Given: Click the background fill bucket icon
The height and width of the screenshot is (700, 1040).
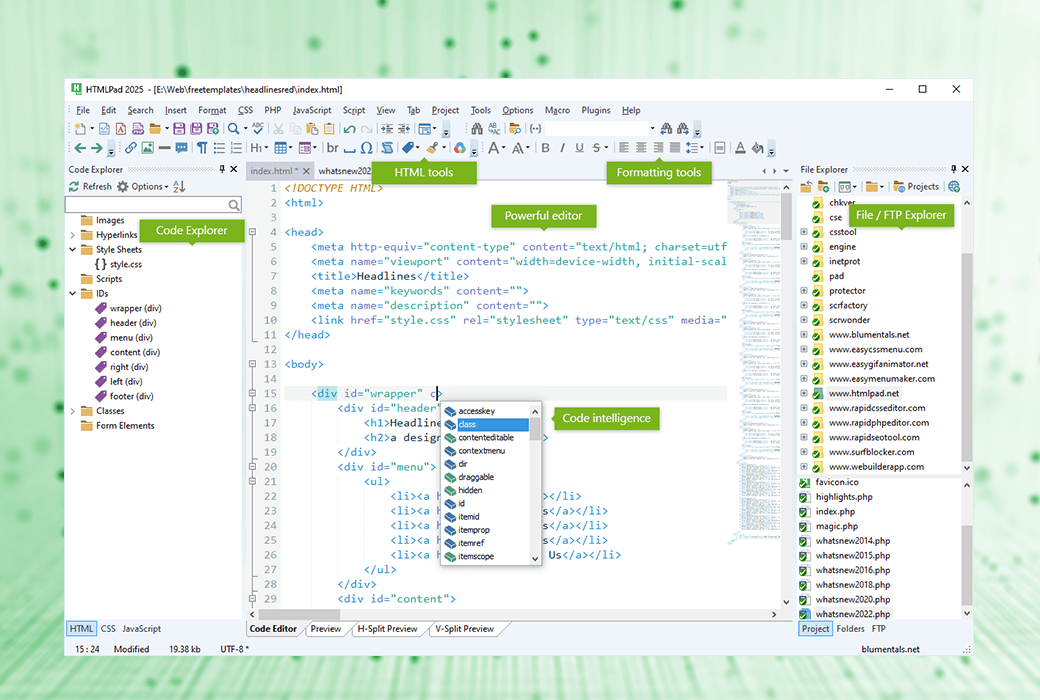Looking at the screenshot, I should pyautogui.click(x=757, y=148).
